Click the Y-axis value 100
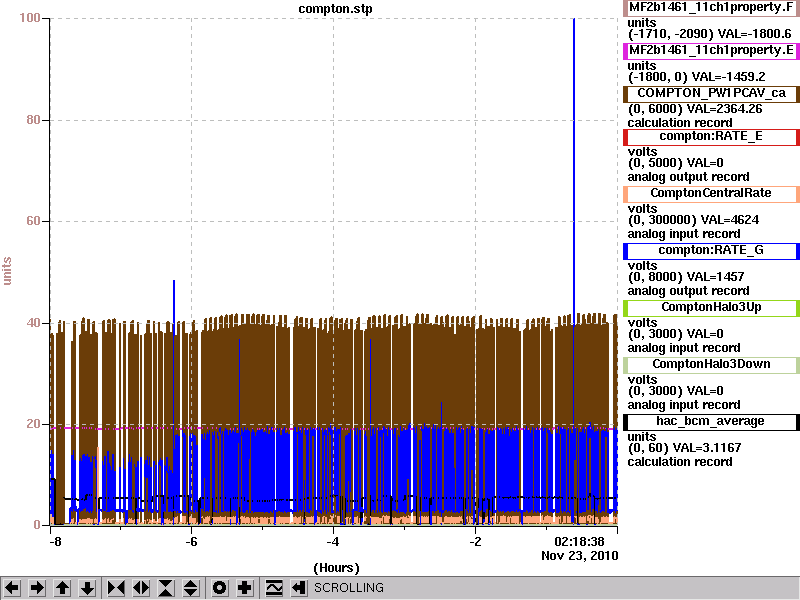Viewport: 800px width, 600px height. click(30, 18)
